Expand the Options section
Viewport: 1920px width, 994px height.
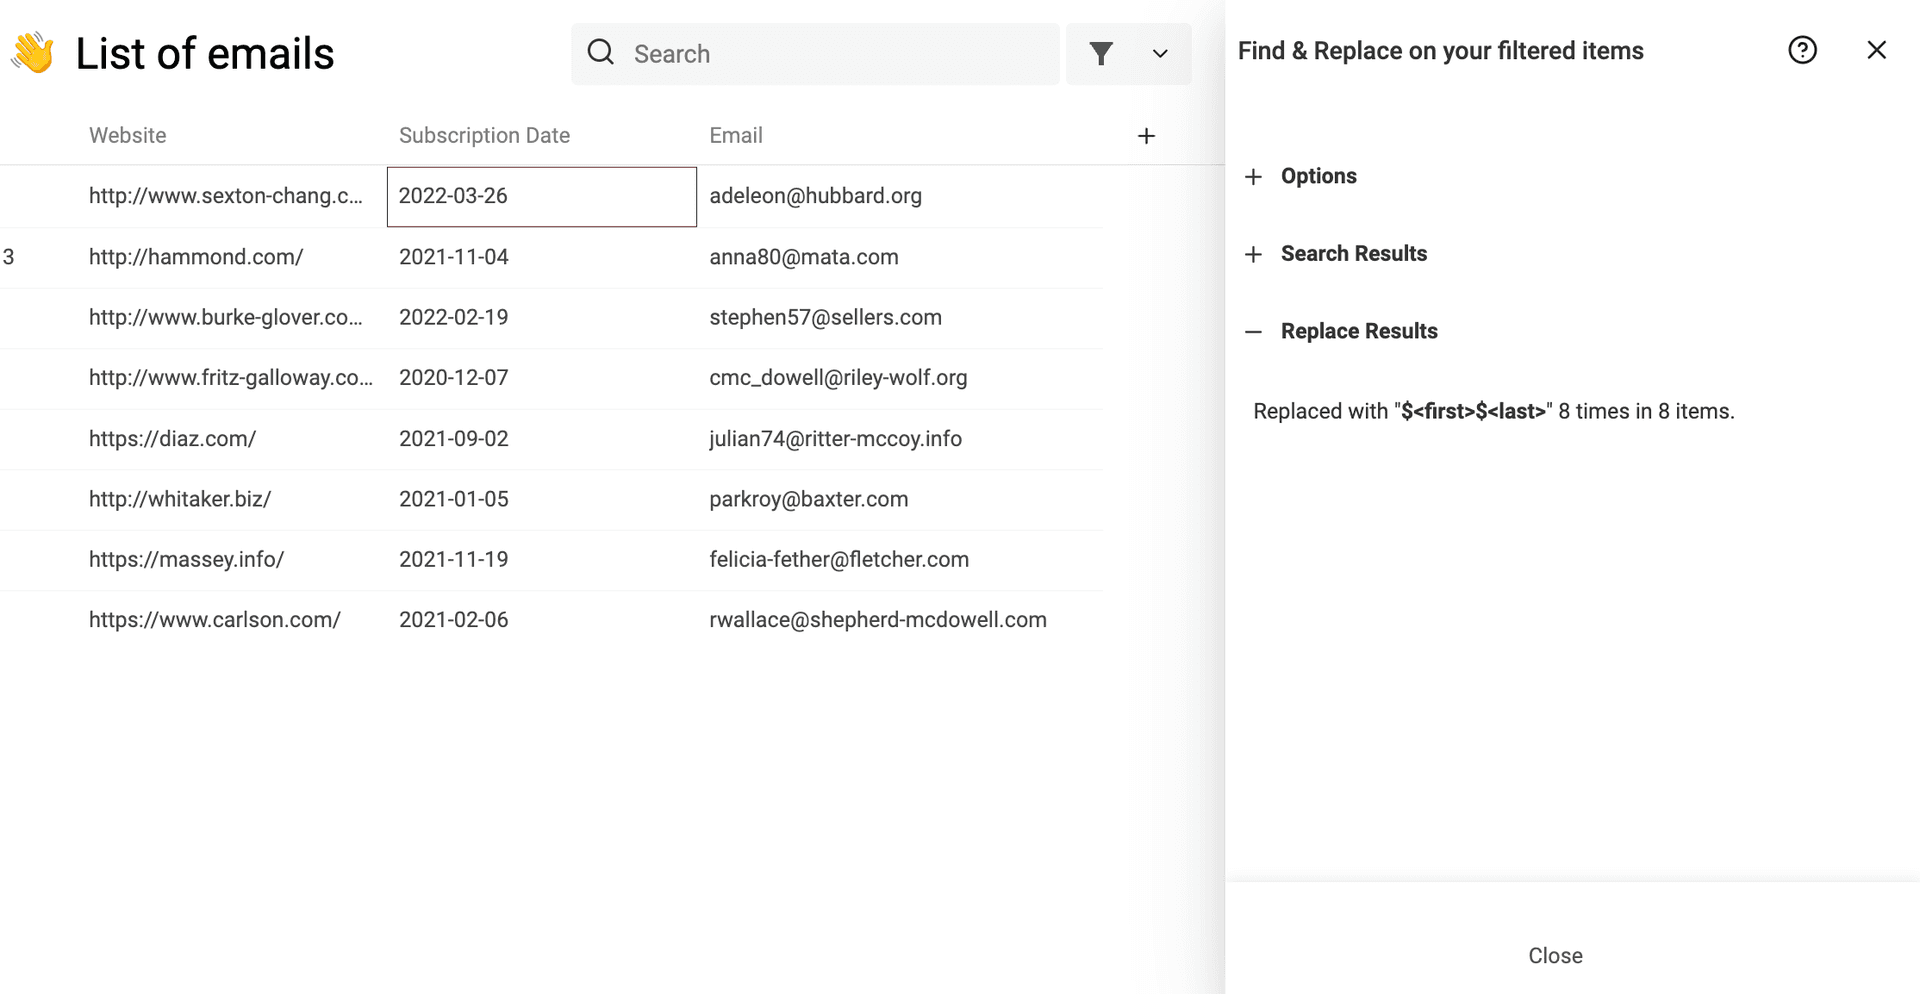point(1318,176)
